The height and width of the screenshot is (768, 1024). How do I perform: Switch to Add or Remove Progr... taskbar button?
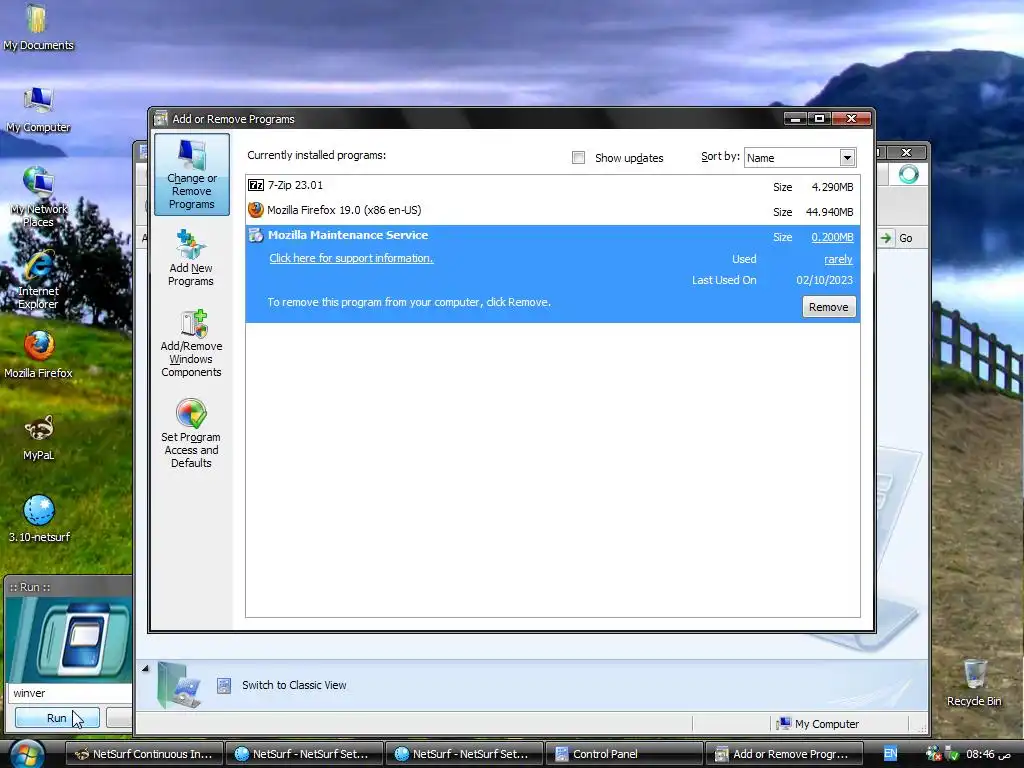[784, 754]
